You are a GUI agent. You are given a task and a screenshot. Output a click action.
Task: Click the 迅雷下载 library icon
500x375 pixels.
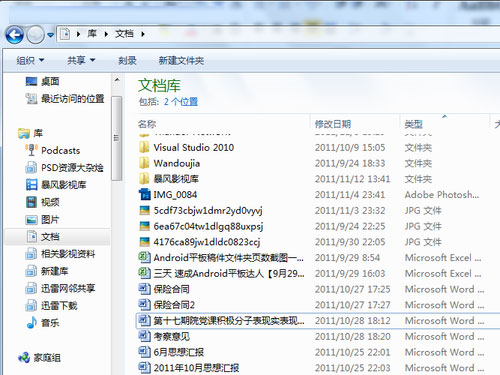pos(31,305)
